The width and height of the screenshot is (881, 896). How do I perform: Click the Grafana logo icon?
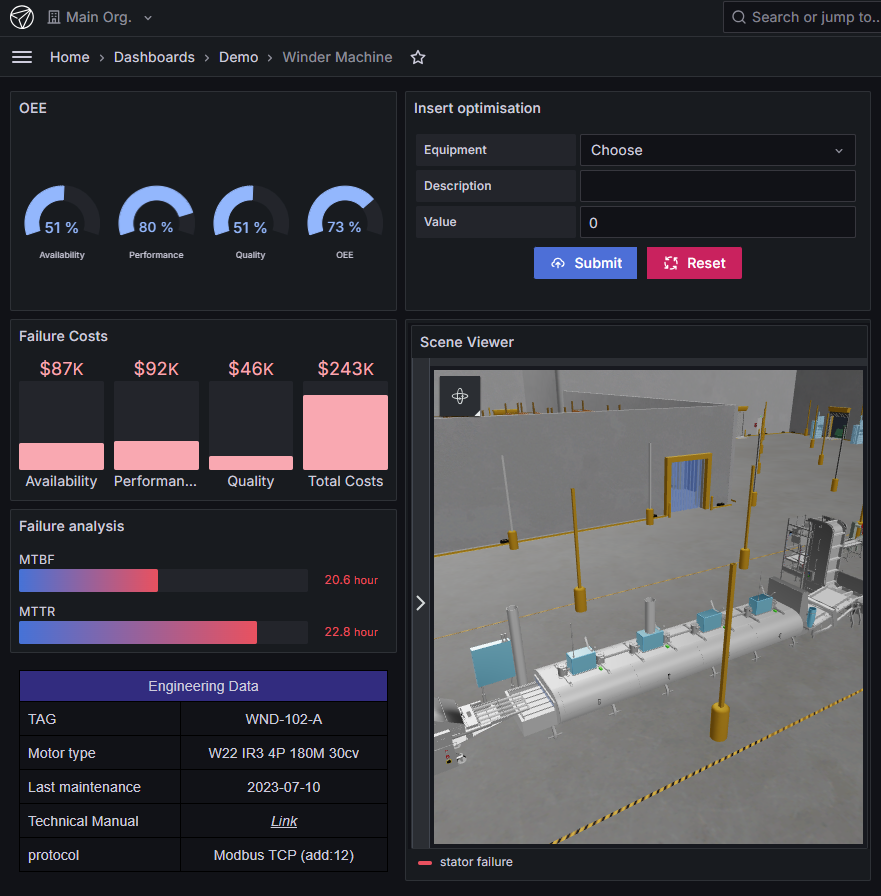22,17
